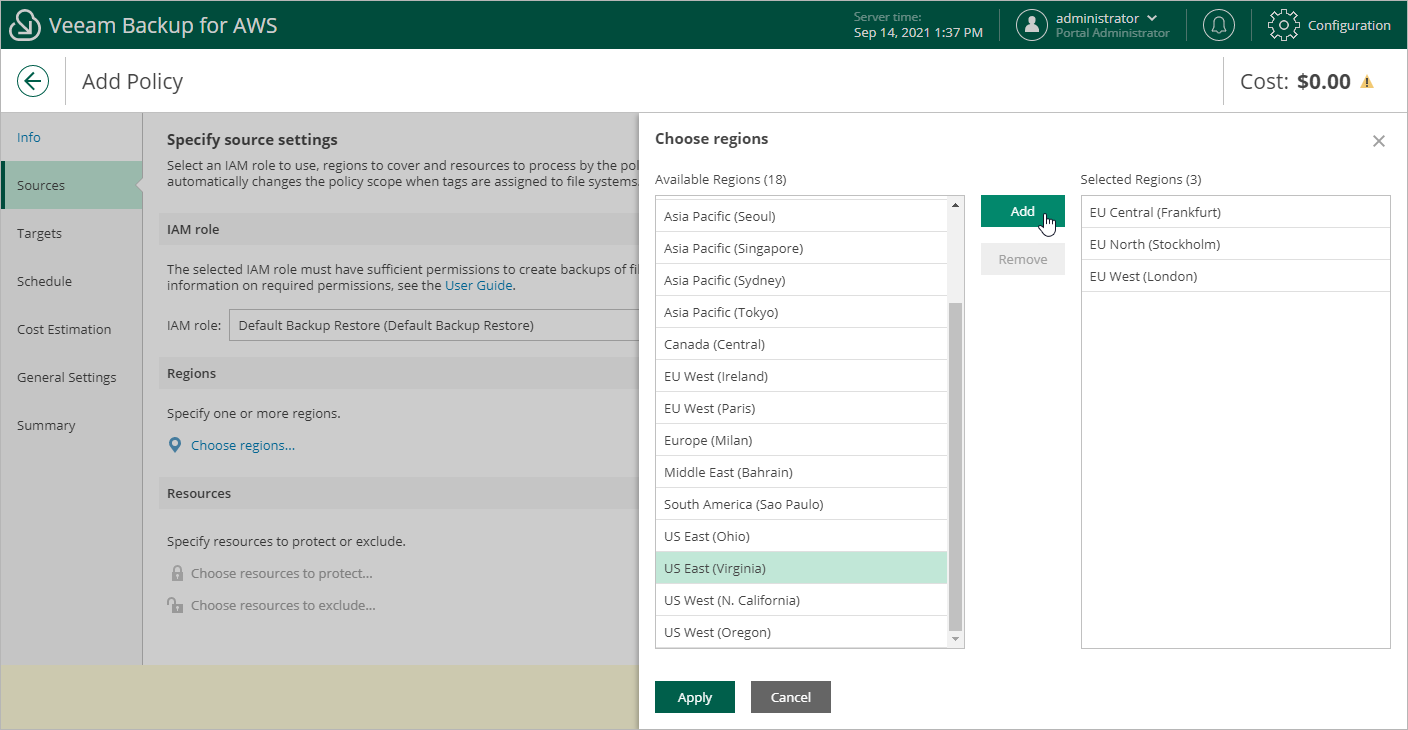Viewport: 1408px width, 730px height.
Task: Close the Choose regions panel with X
Action: coord(1378,141)
